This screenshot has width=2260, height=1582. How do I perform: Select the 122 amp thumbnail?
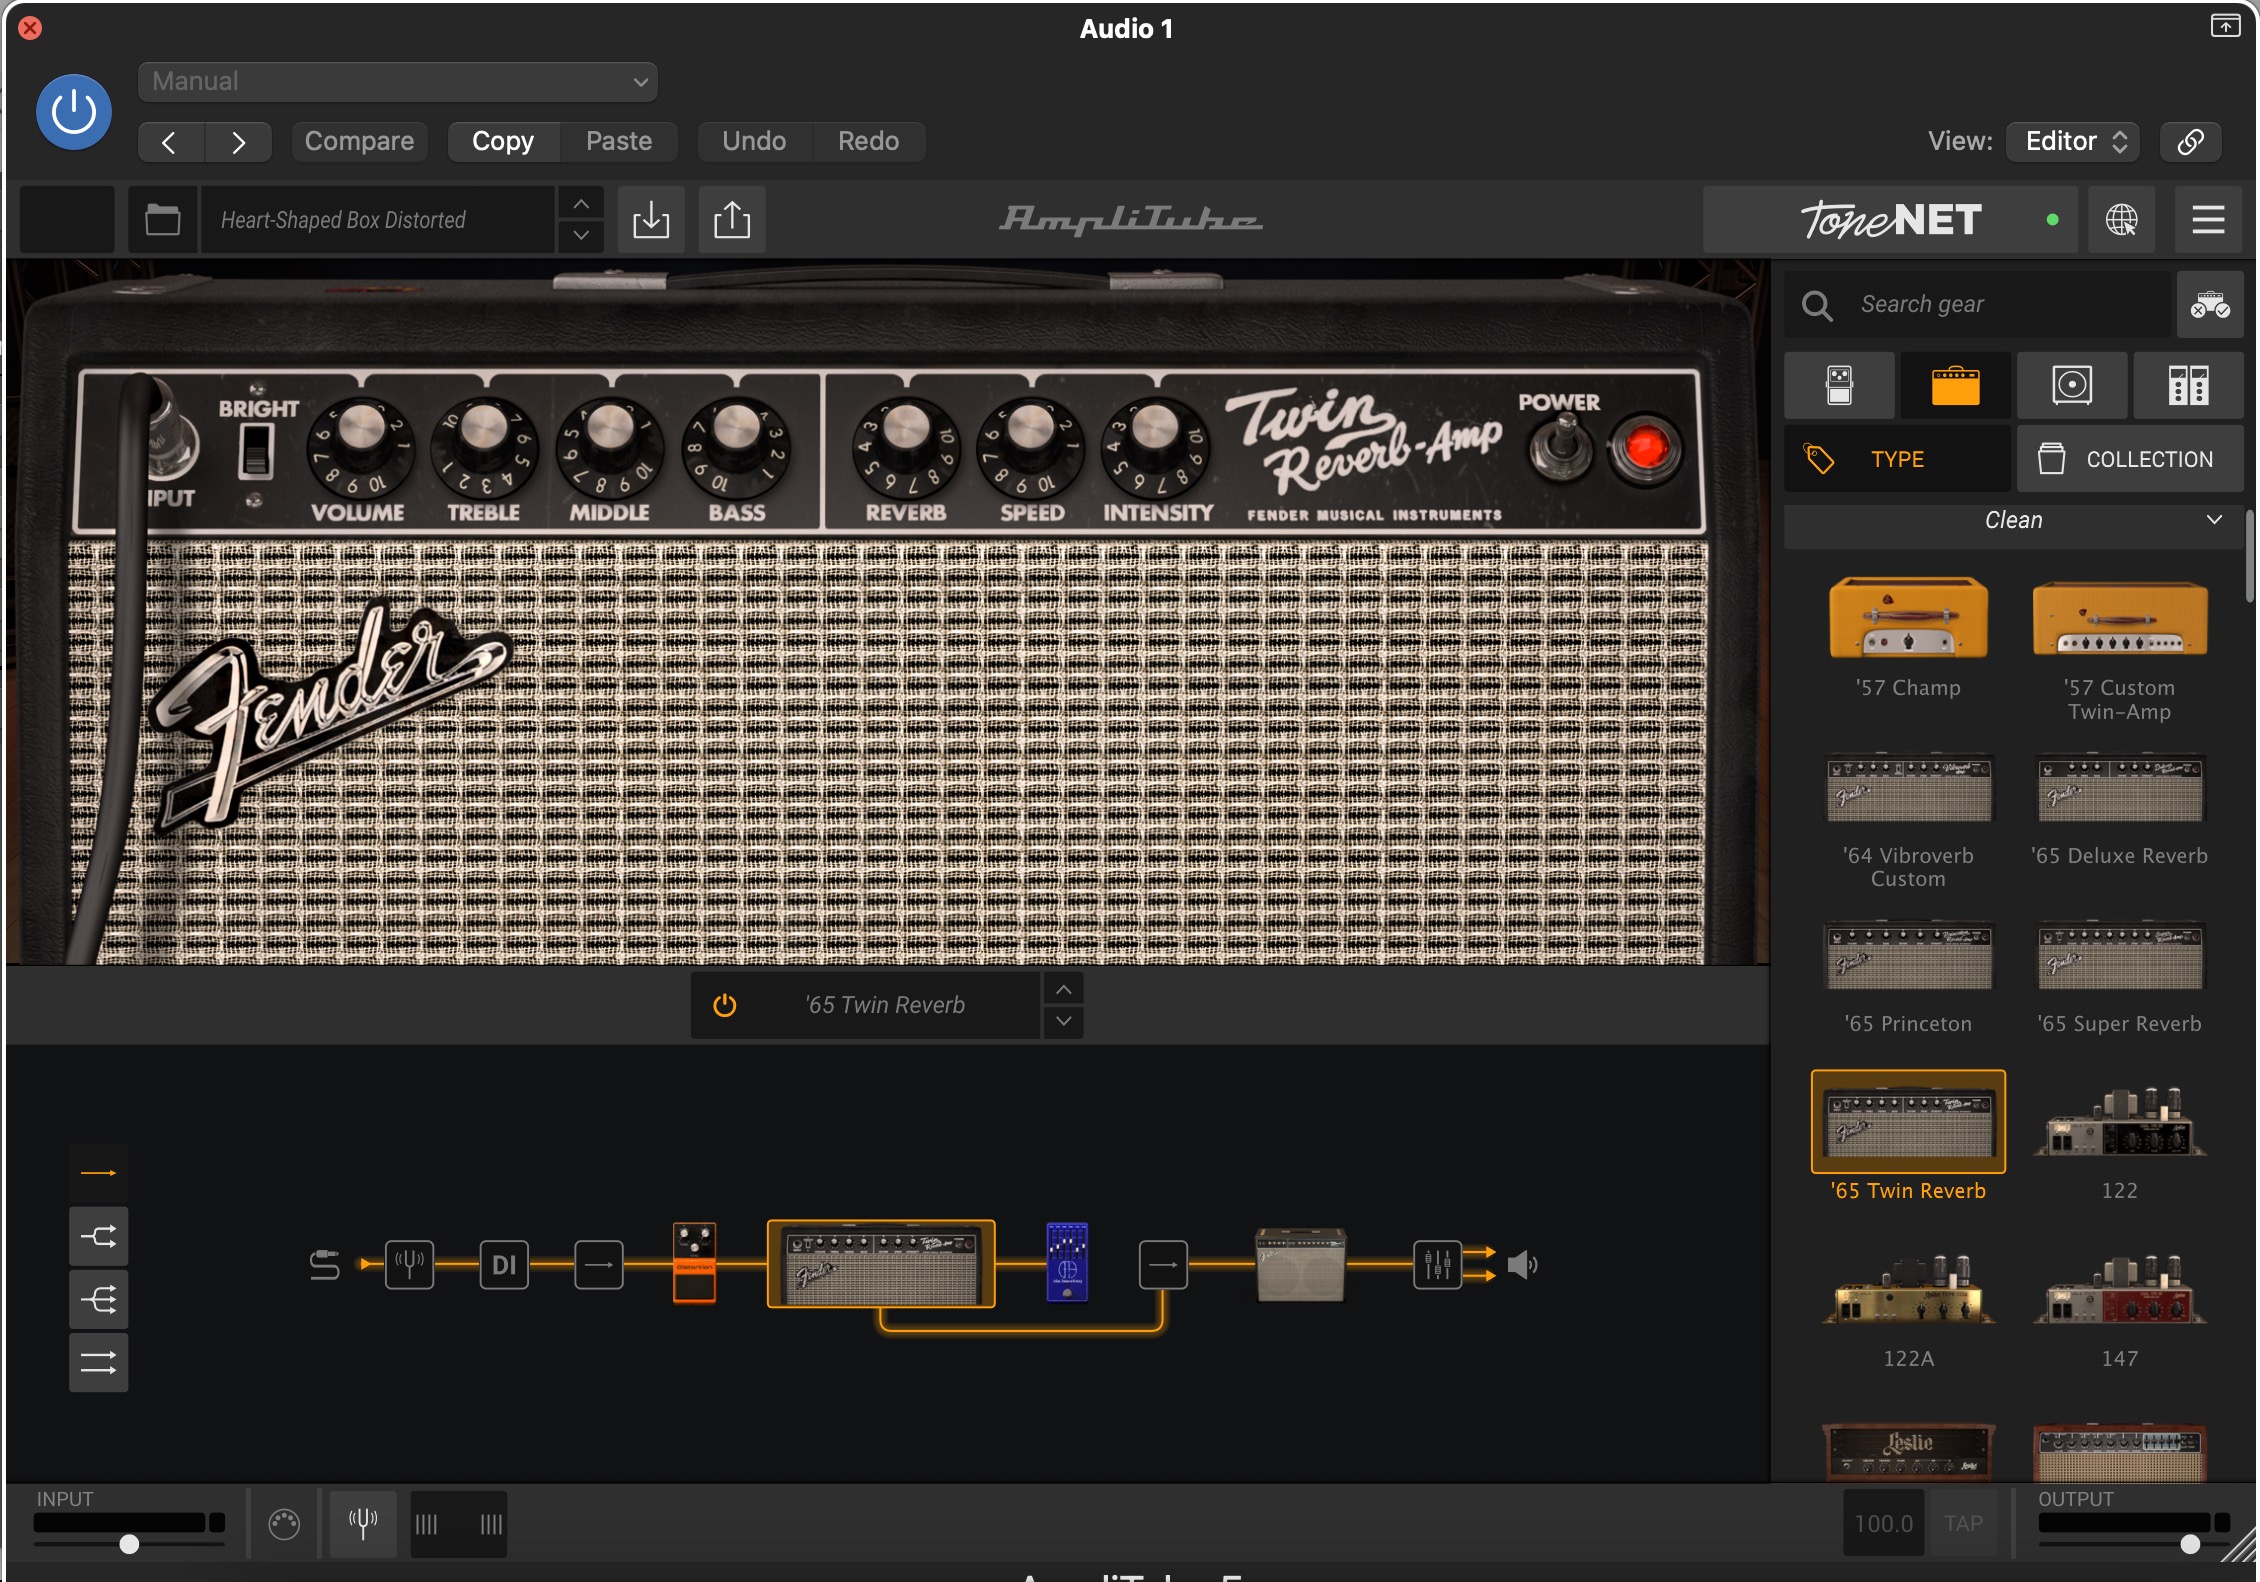[2120, 1122]
